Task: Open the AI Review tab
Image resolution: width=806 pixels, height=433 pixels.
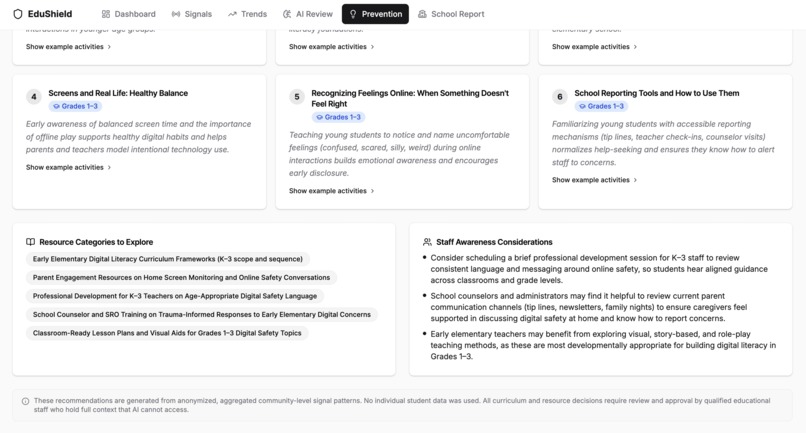Action: pyautogui.click(x=308, y=14)
